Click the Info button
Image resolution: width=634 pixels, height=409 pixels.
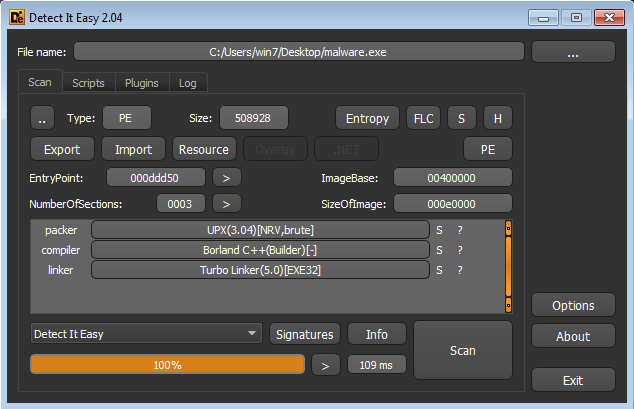[x=377, y=334]
